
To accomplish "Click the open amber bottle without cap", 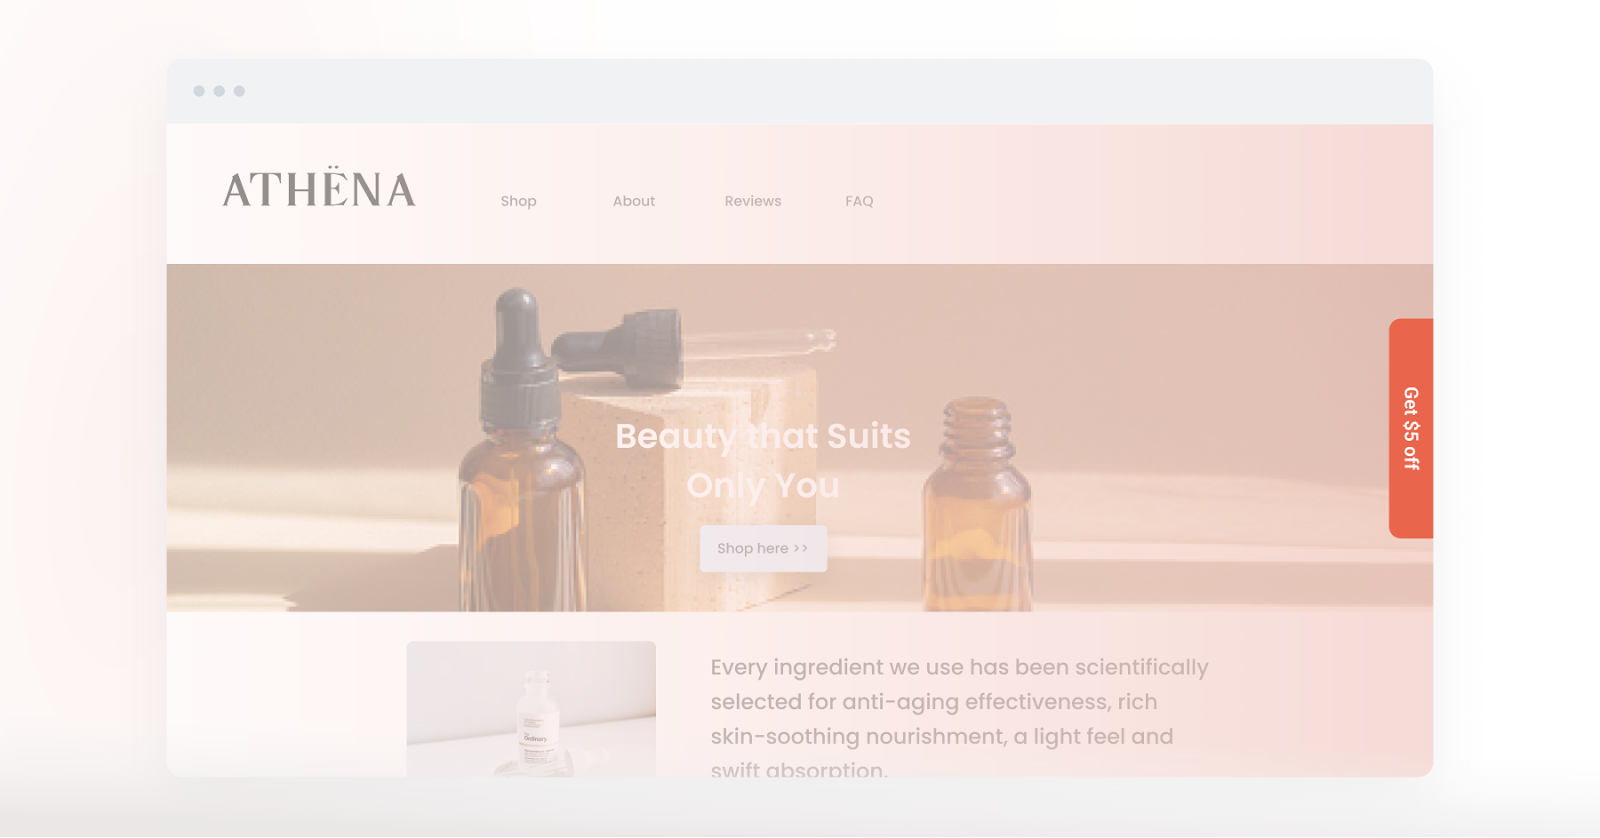I will [x=976, y=505].
